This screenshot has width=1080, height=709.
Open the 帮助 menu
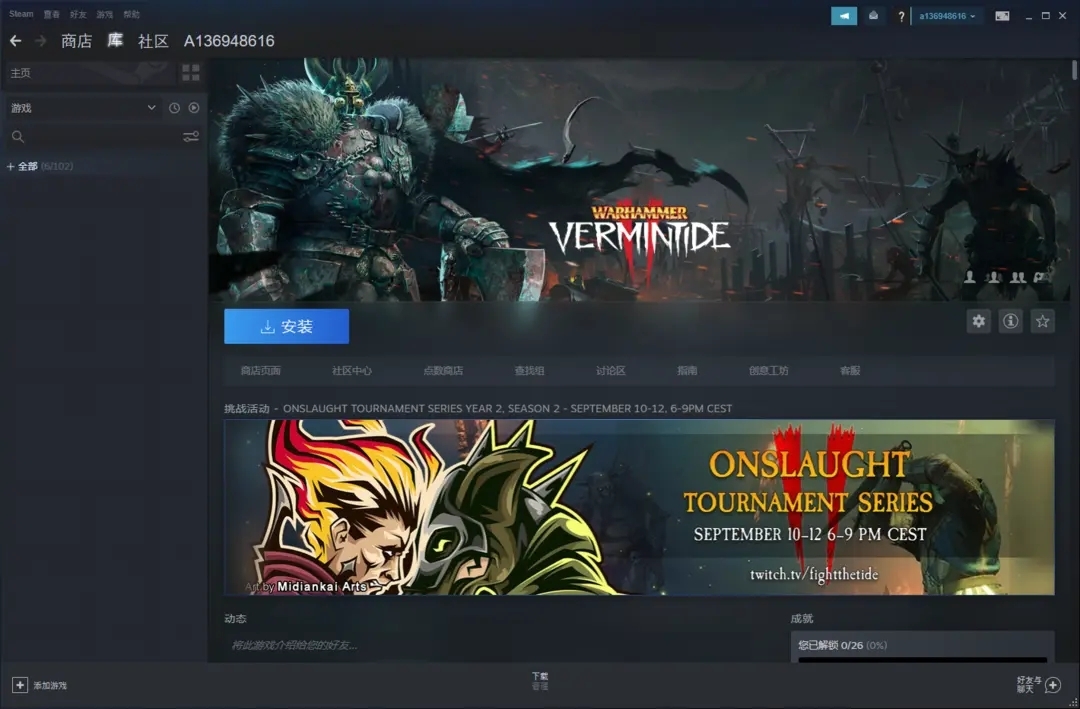click(x=131, y=14)
